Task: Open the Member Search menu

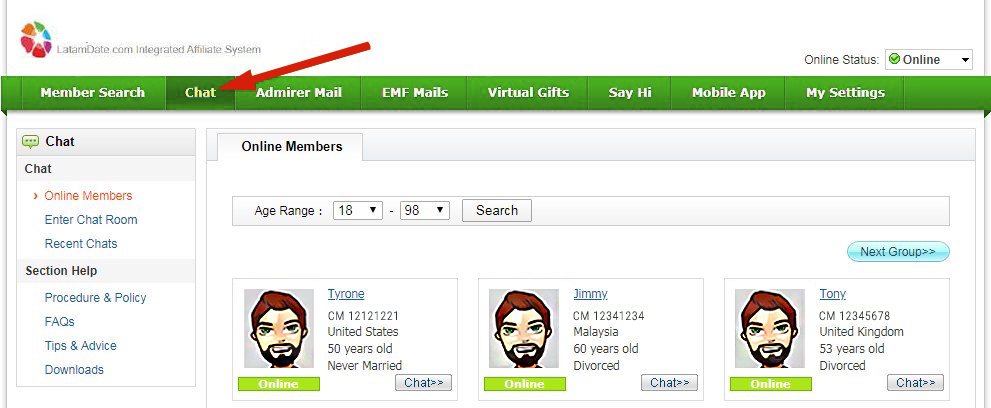Action: point(92,92)
